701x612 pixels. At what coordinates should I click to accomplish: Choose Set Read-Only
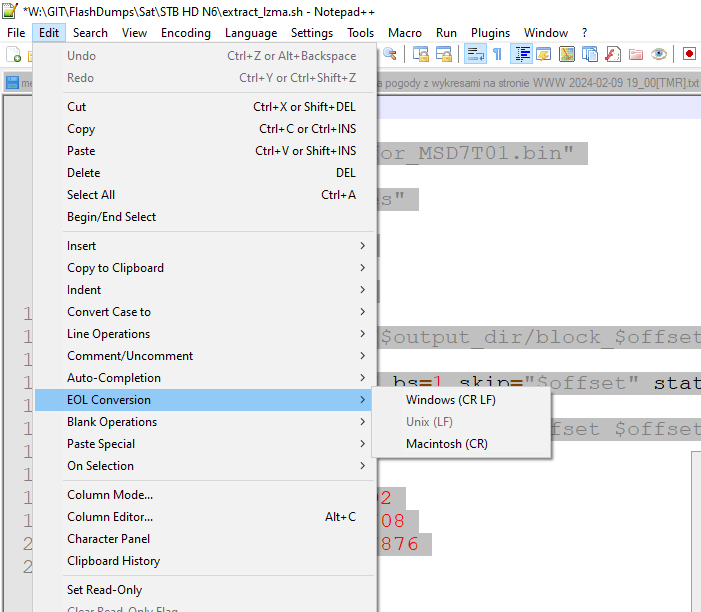tap(205, 590)
